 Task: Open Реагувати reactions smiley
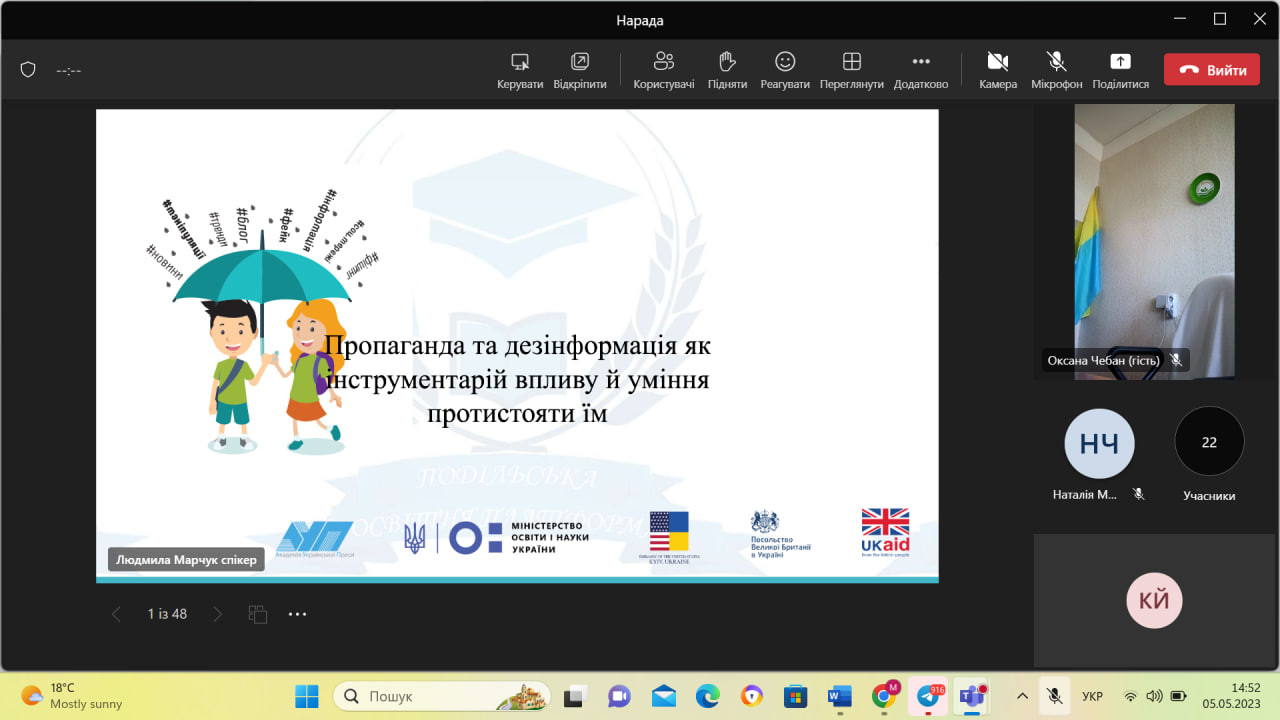coord(785,62)
